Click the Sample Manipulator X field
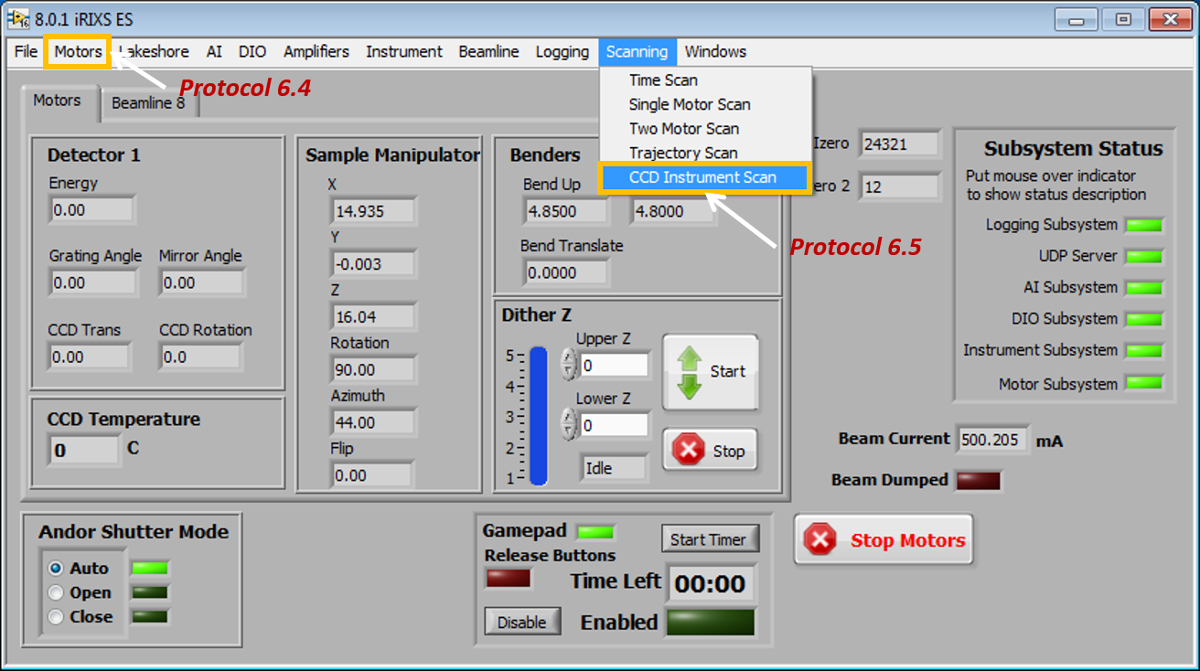The width and height of the screenshot is (1200, 671). coord(372,211)
